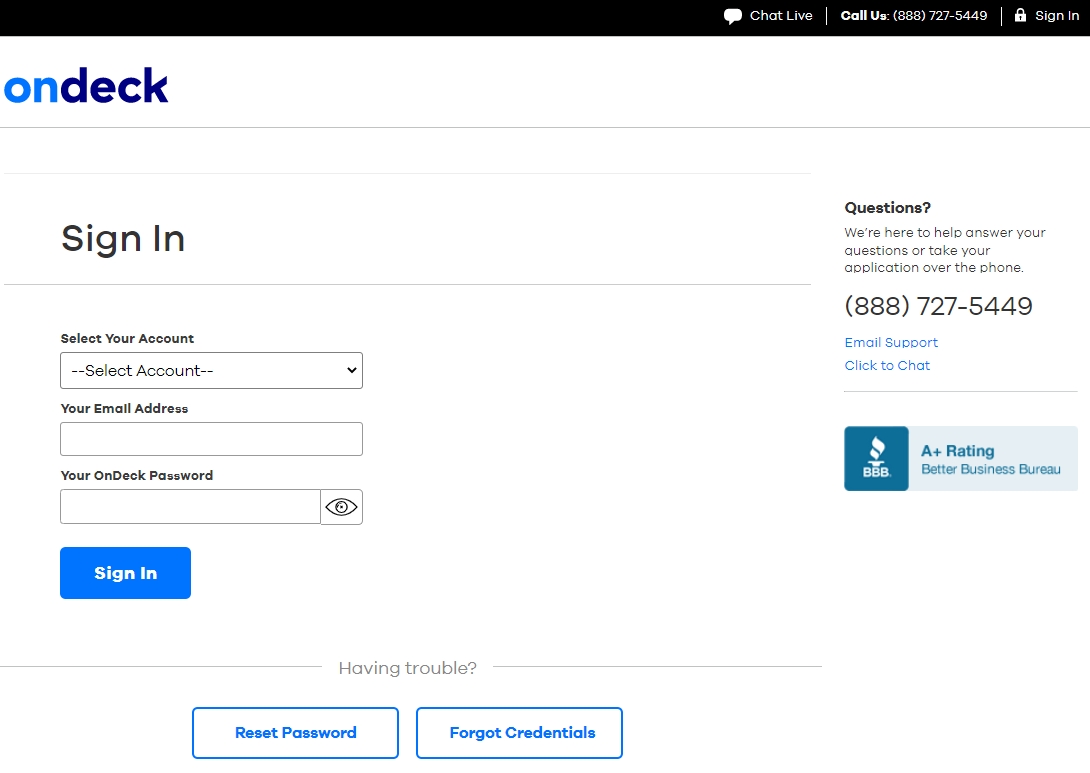1090x773 pixels.
Task: Click the Having trouble? text
Action: click(407, 668)
